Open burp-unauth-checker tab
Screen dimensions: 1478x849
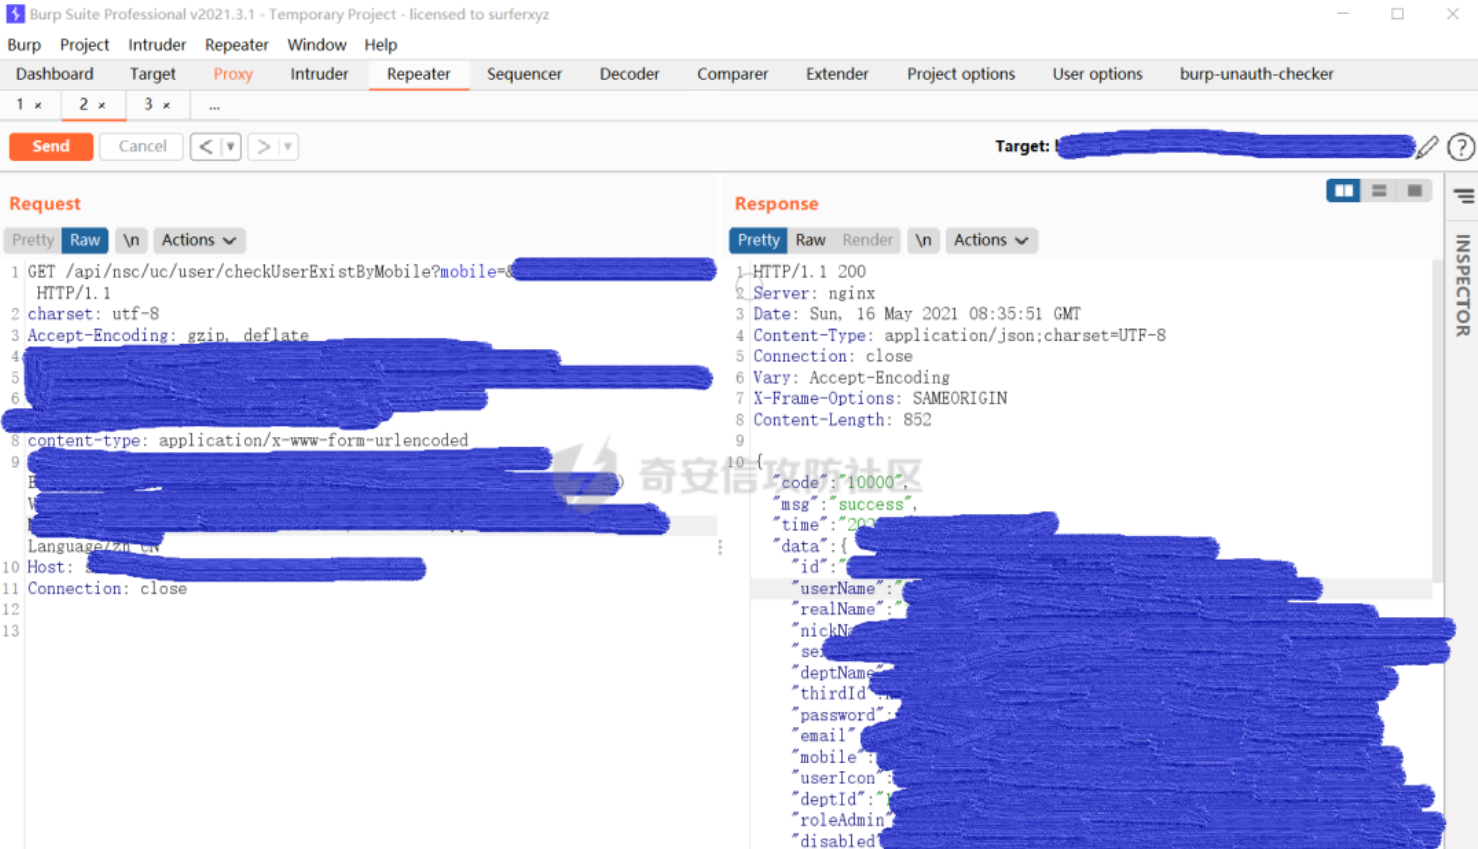click(1256, 74)
